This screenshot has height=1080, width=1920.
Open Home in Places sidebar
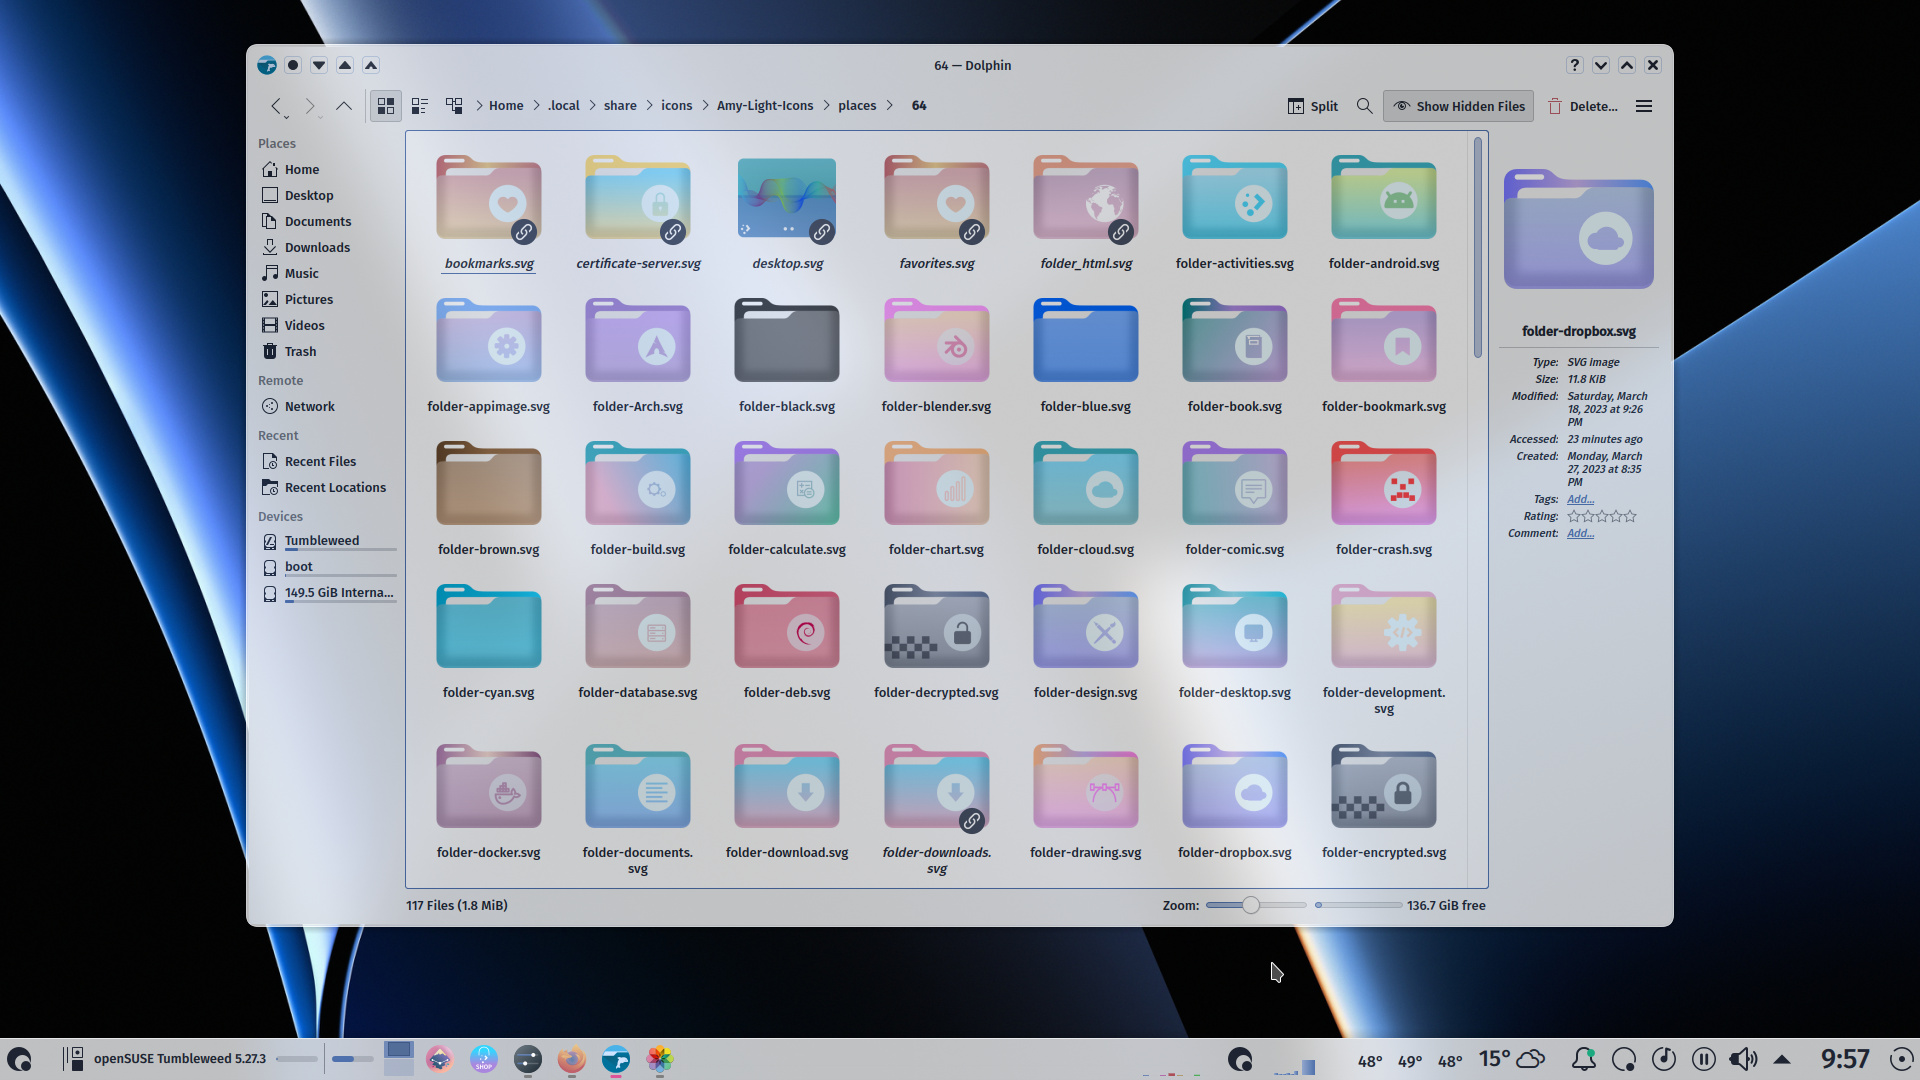coord(327,170)
